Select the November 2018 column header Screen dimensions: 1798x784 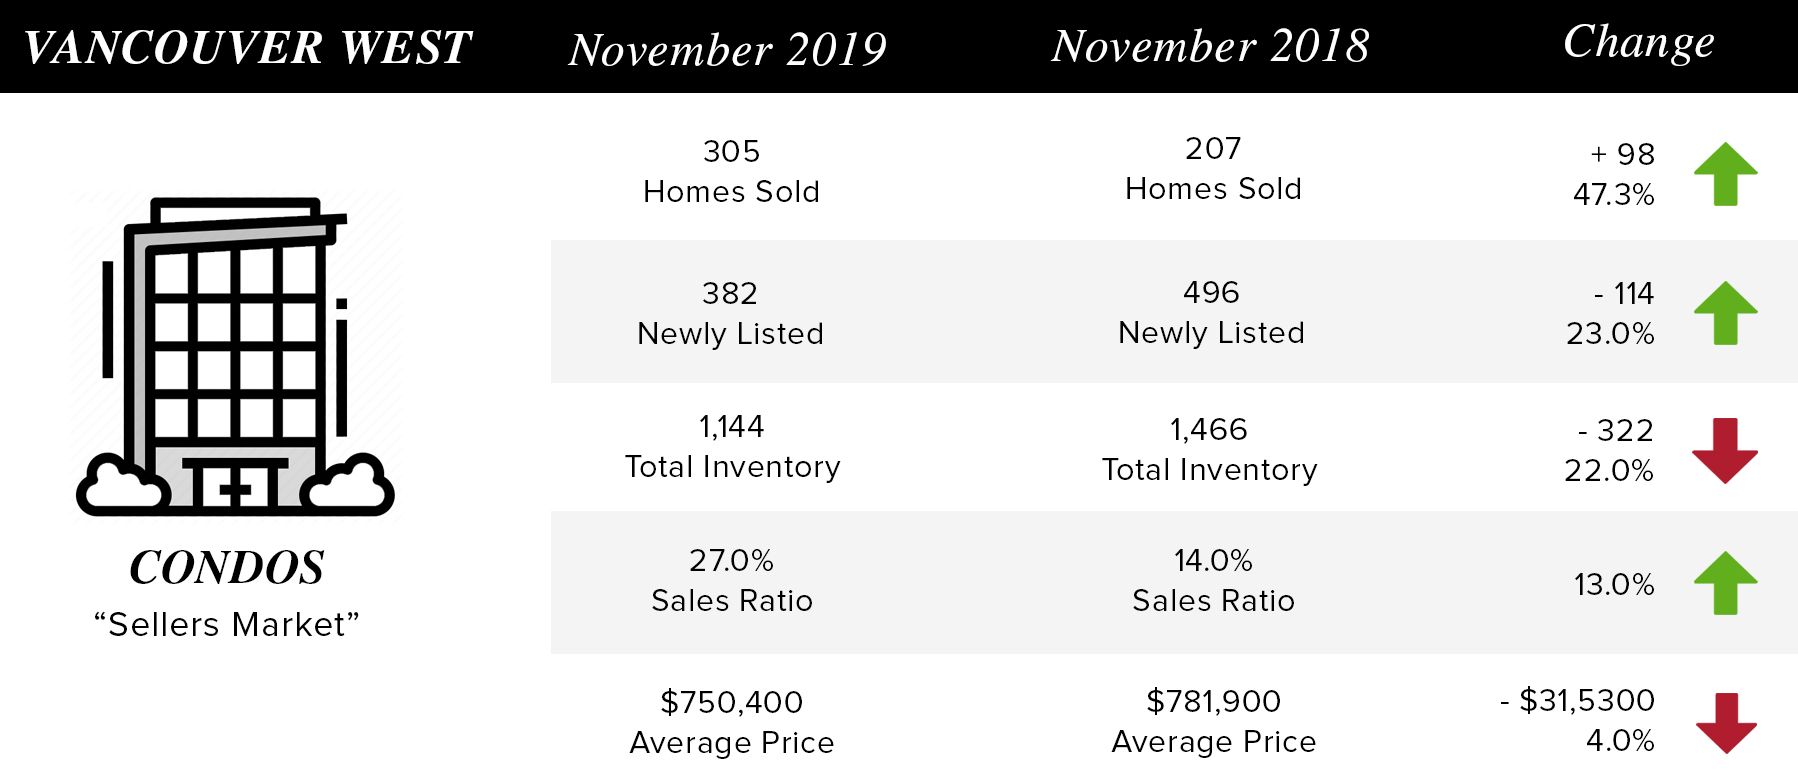click(1210, 46)
